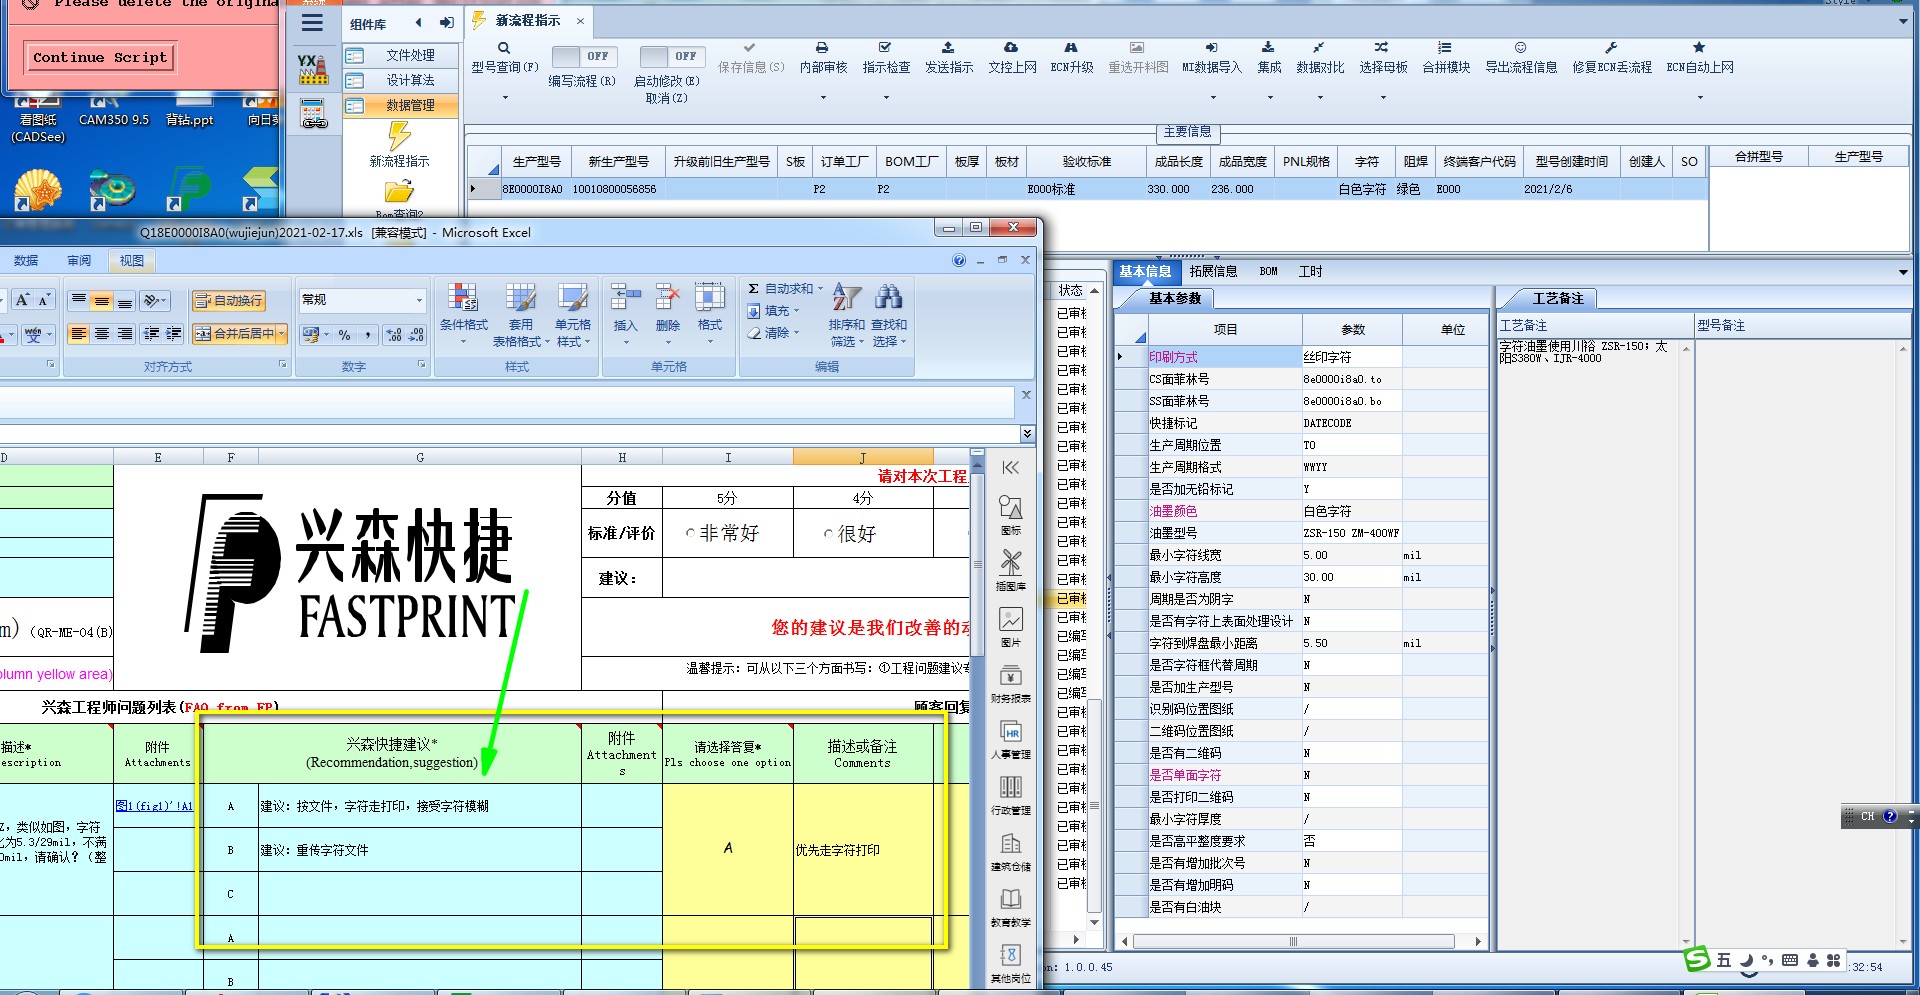Viewport: 1920px width, 995px height.
Task: Expand Excel 清除 dropdown
Action: [x=797, y=333]
